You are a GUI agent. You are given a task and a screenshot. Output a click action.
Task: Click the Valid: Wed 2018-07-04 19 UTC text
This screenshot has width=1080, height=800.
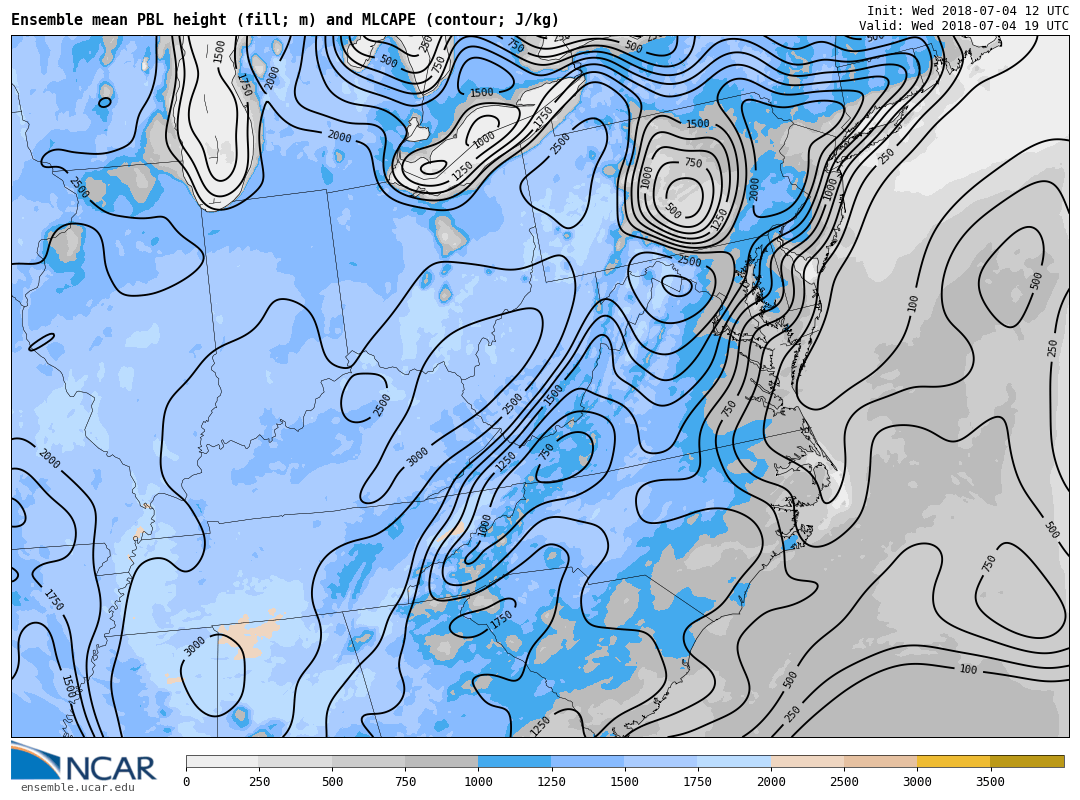964,25
